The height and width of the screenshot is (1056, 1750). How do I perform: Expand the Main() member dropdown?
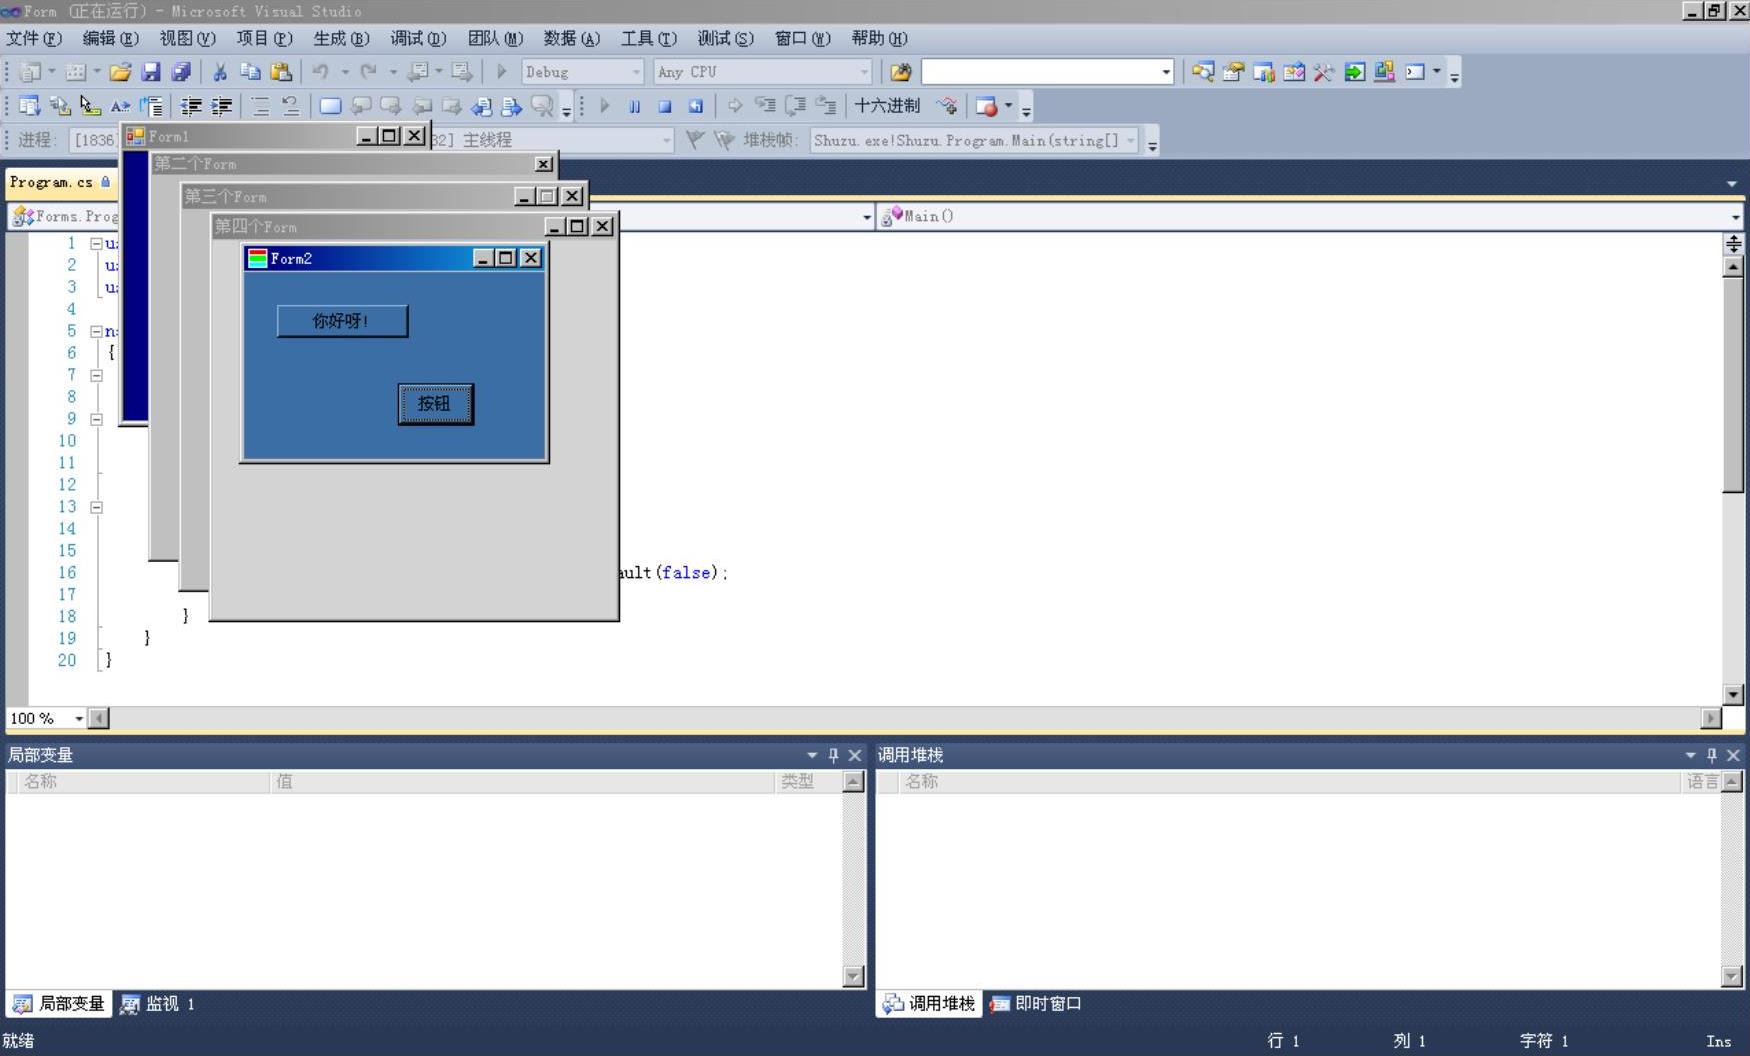[x=1734, y=216]
